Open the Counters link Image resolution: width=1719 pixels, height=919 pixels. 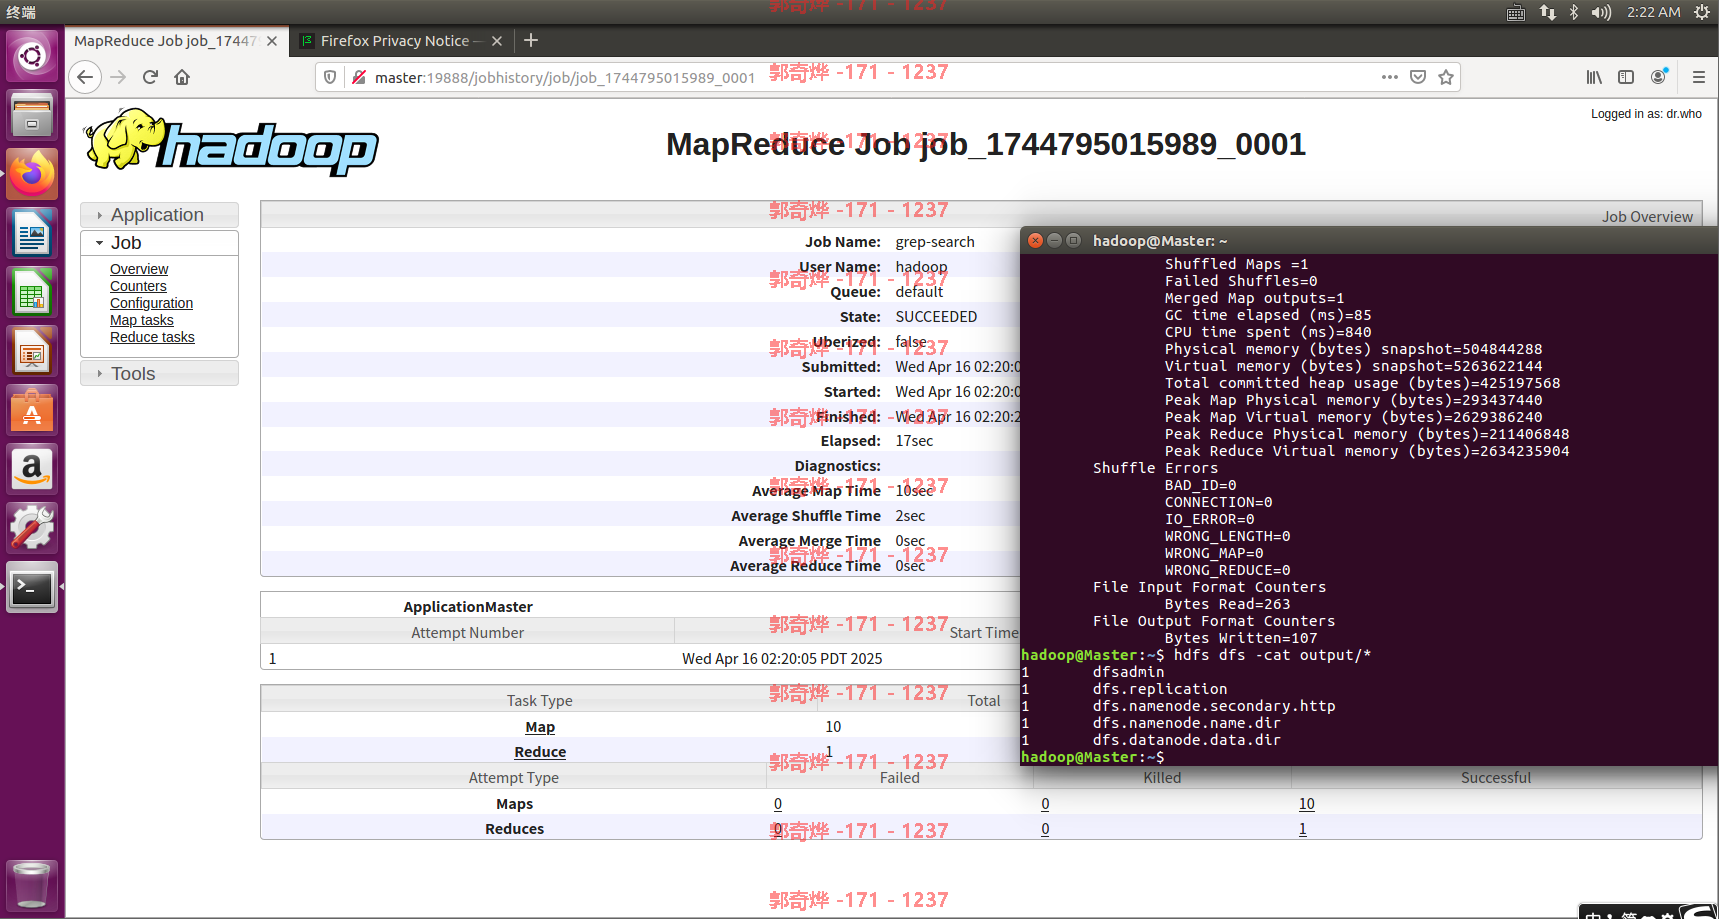point(138,286)
